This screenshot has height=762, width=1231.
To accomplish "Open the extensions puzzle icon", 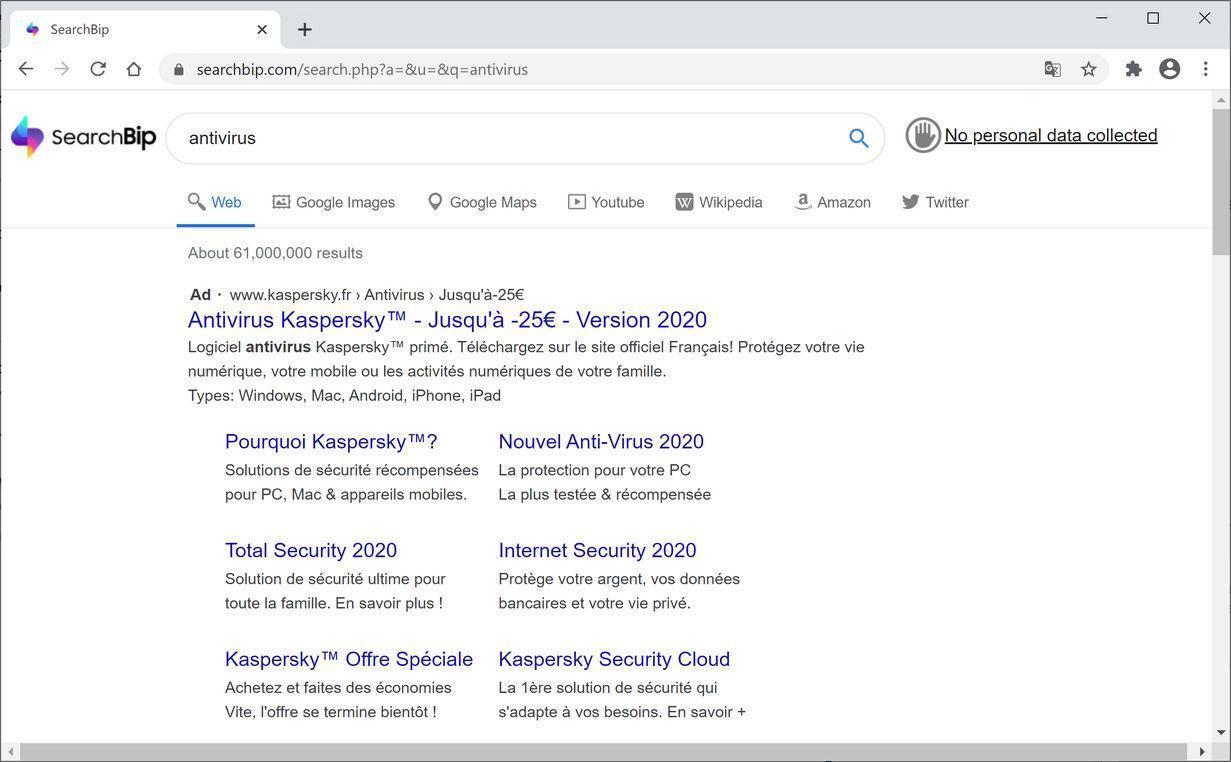I will coord(1133,69).
